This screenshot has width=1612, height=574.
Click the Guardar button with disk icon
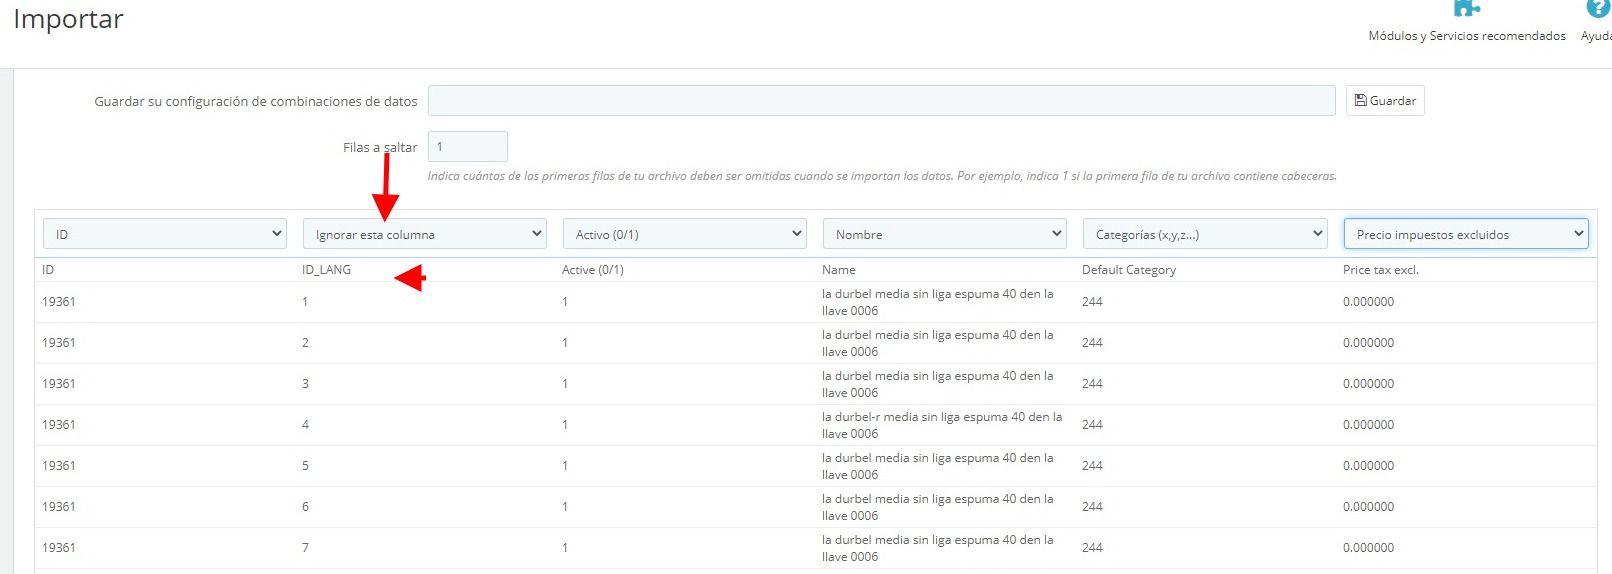pos(1385,101)
